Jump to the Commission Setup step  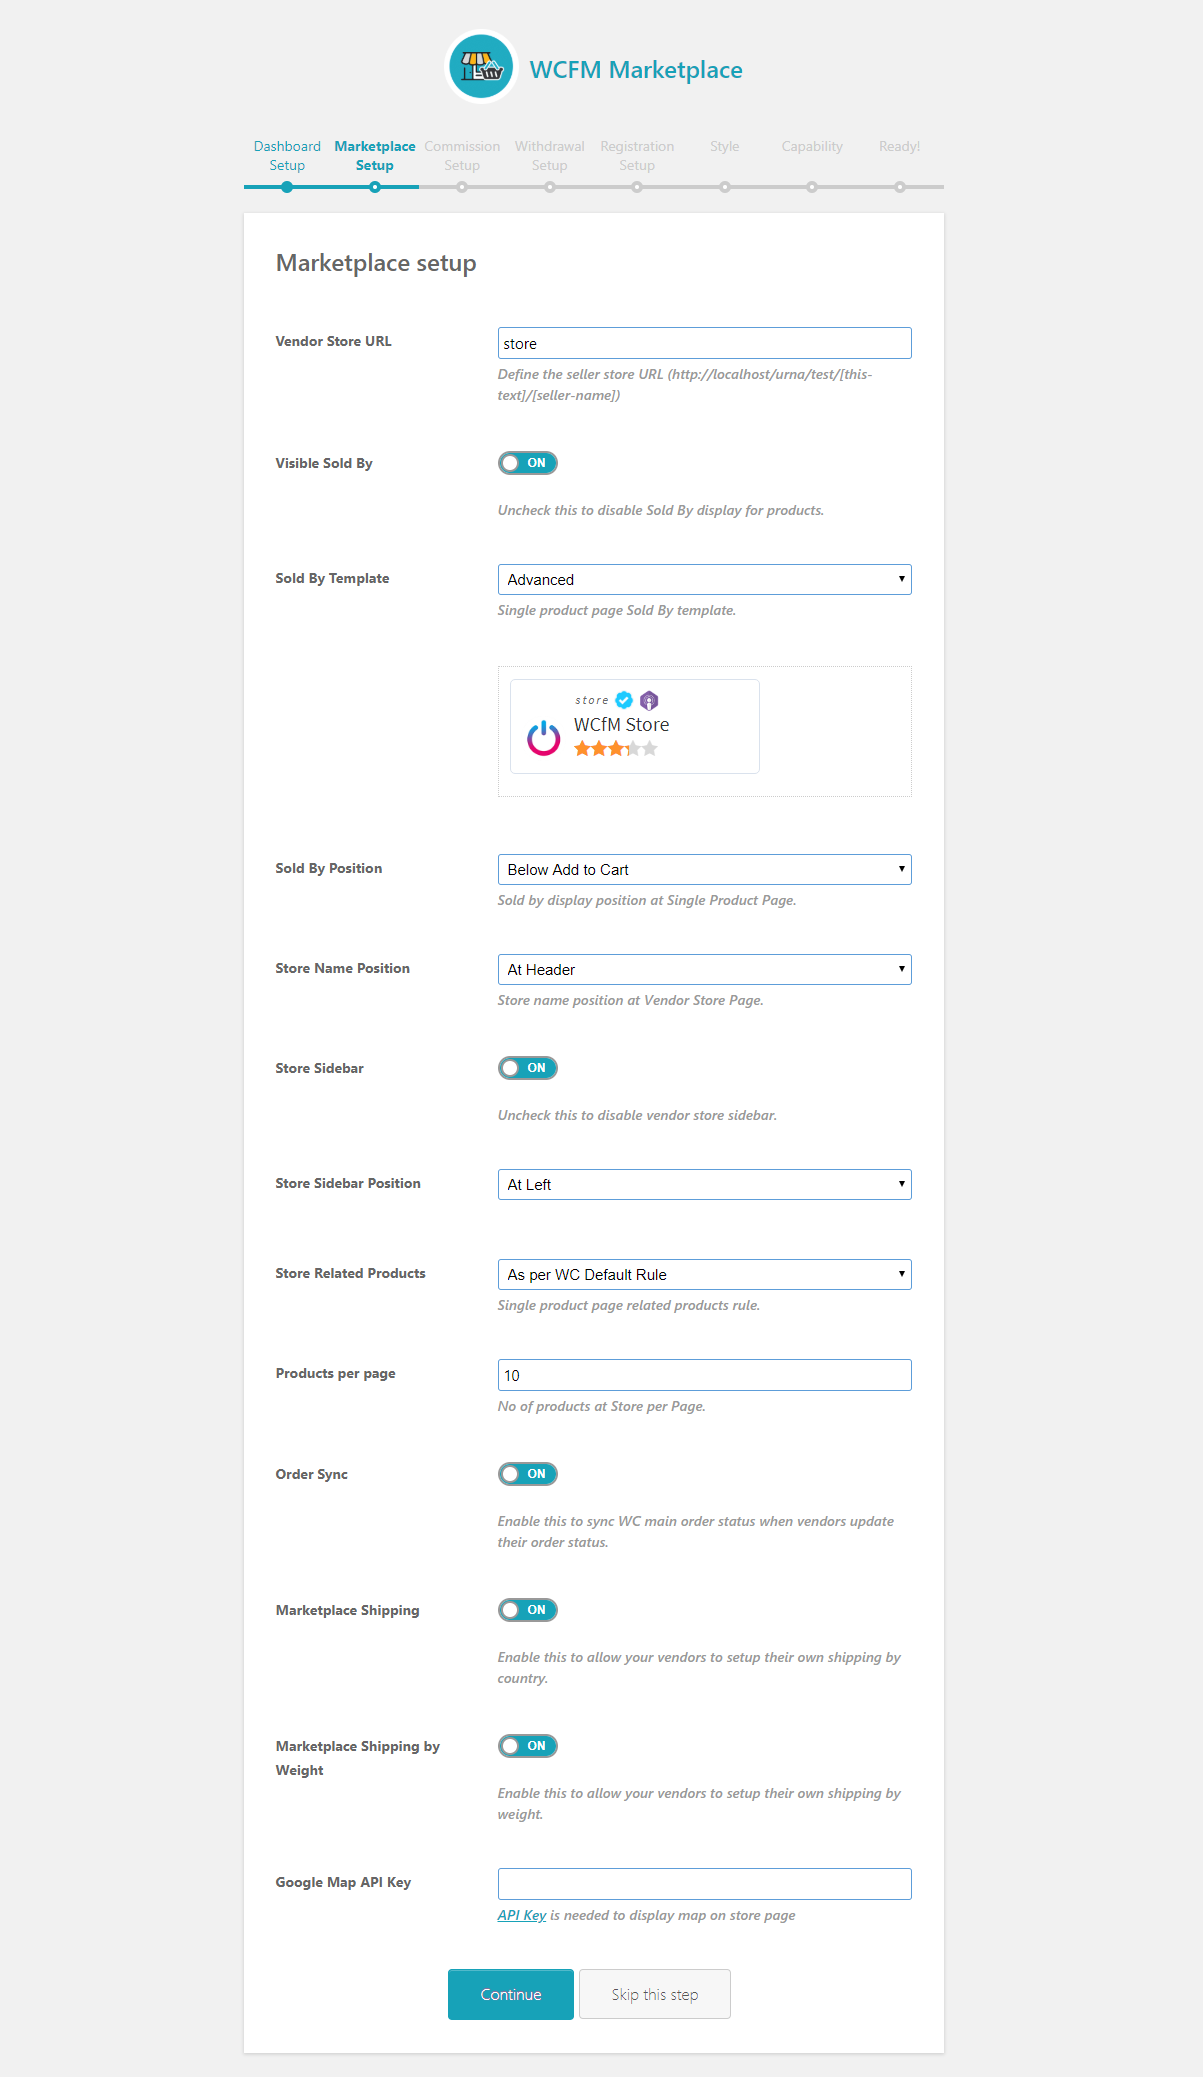point(462,156)
